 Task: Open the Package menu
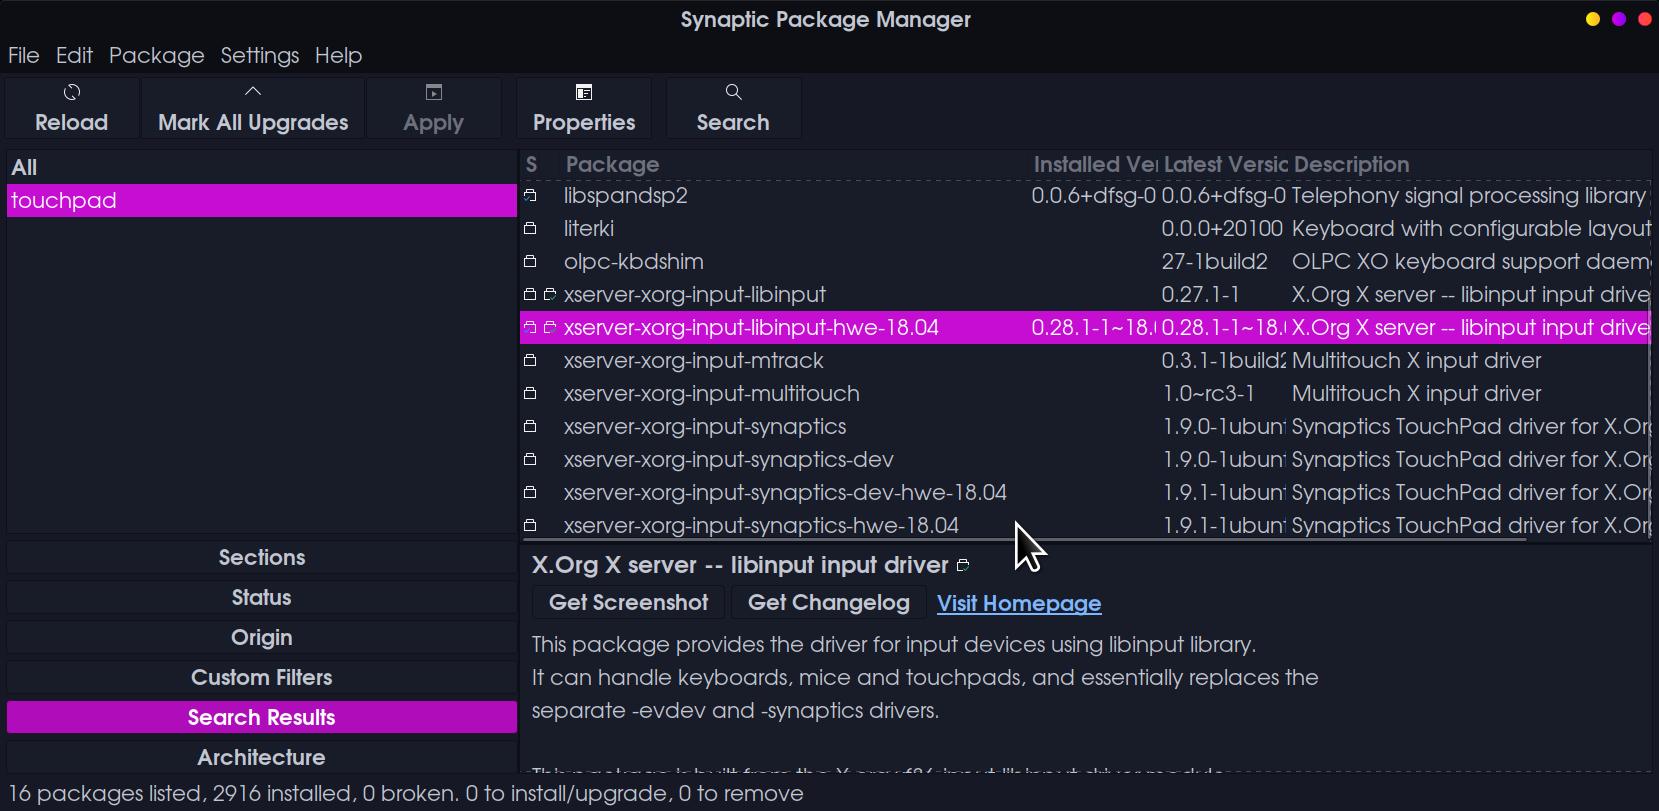pos(156,55)
